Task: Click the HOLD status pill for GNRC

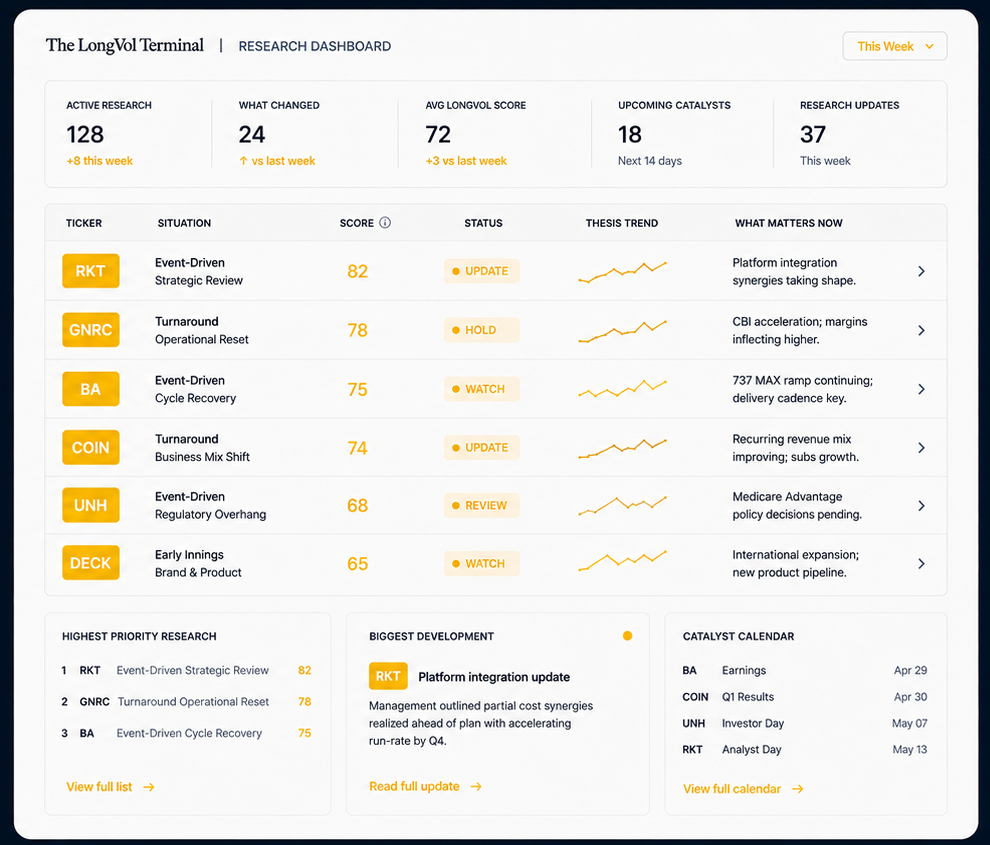Action: point(482,330)
